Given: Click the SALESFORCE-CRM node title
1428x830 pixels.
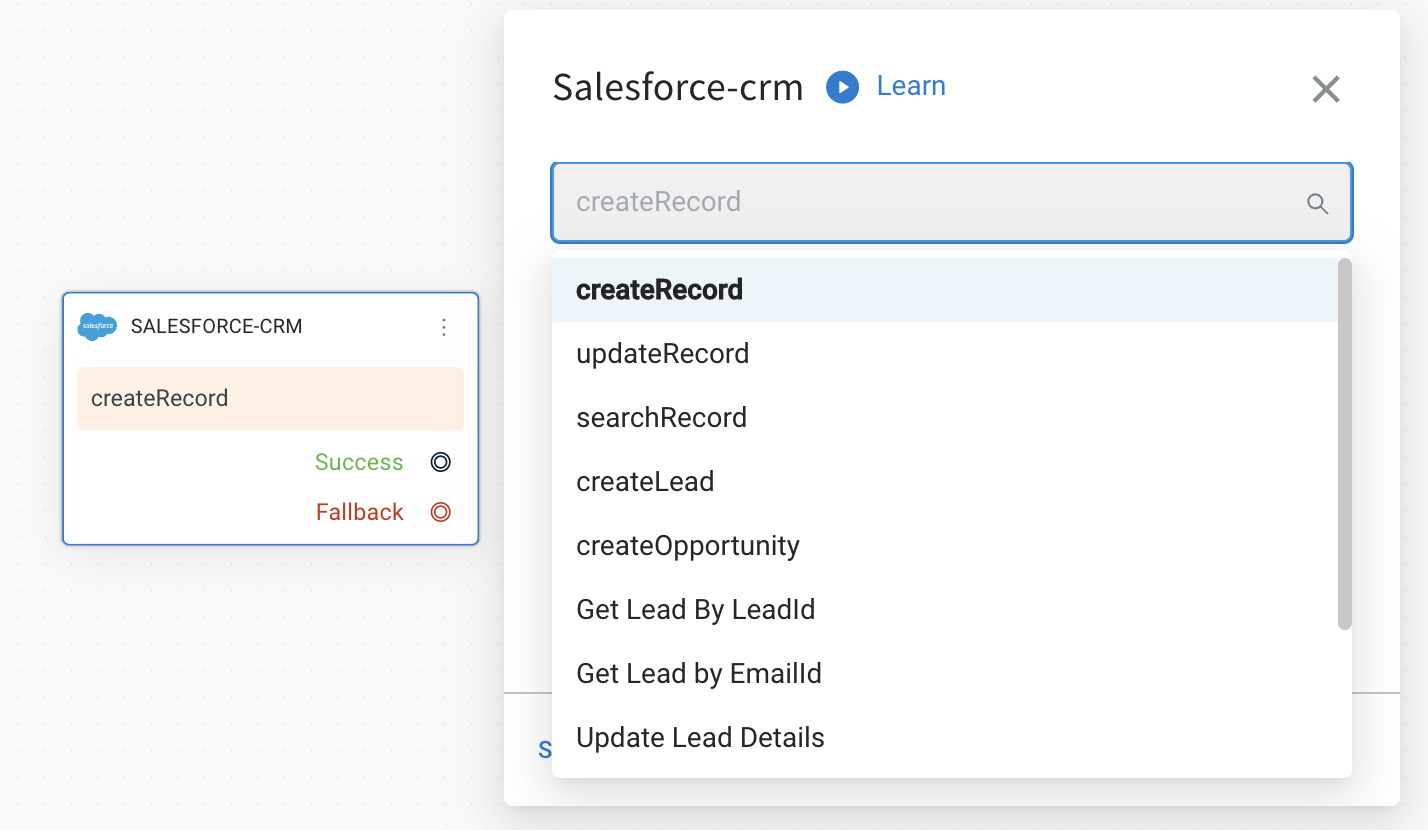Looking at the screenshot, I should [x=216, y=326].
